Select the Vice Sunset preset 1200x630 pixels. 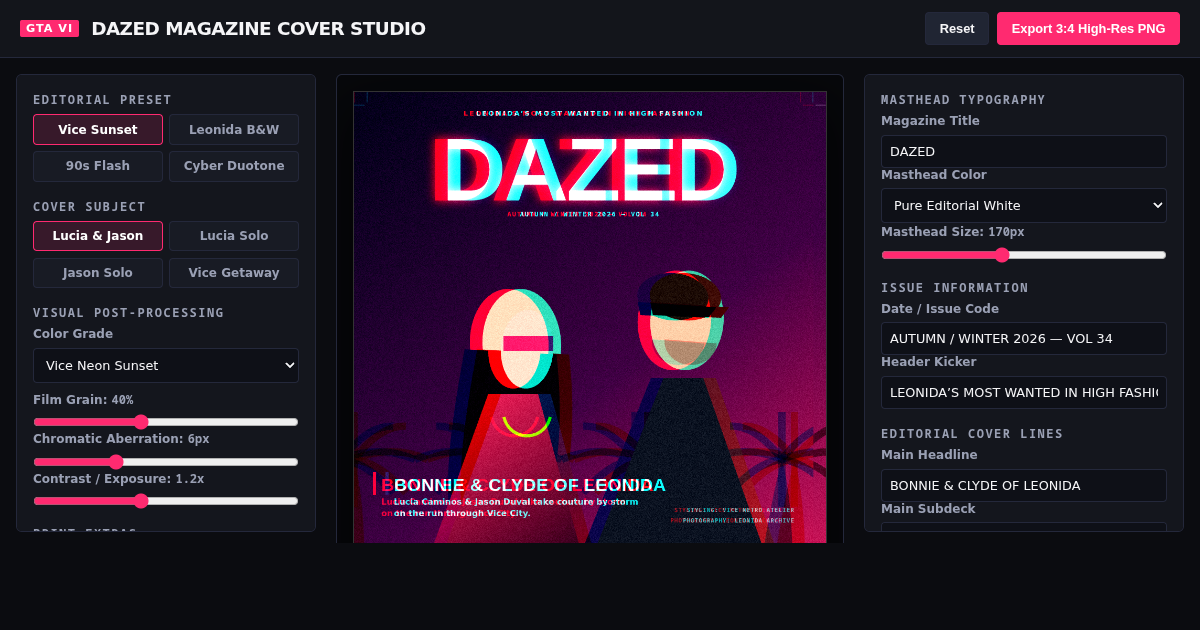[98, 129]
